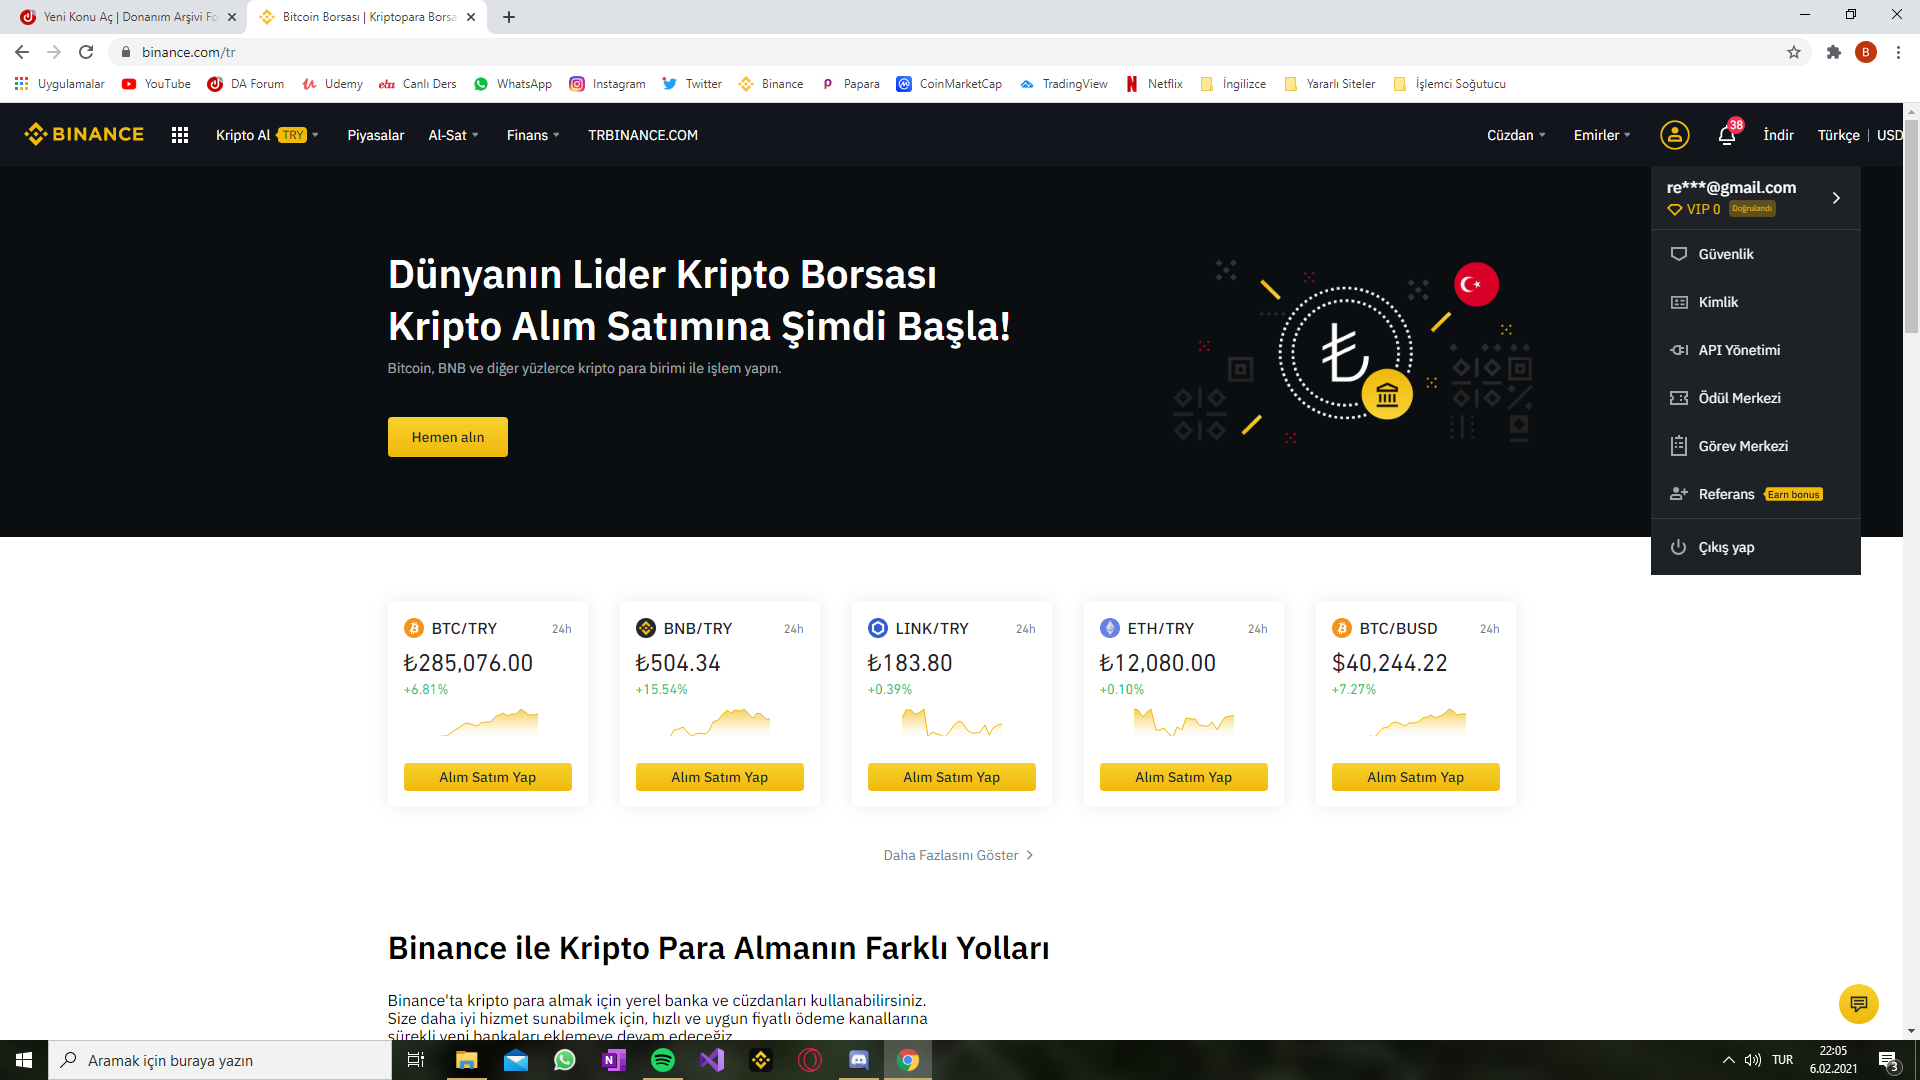Click the Windows taskbar search box
The height and width of the screenshot is (1080, 1920).
pos(220,1060)
